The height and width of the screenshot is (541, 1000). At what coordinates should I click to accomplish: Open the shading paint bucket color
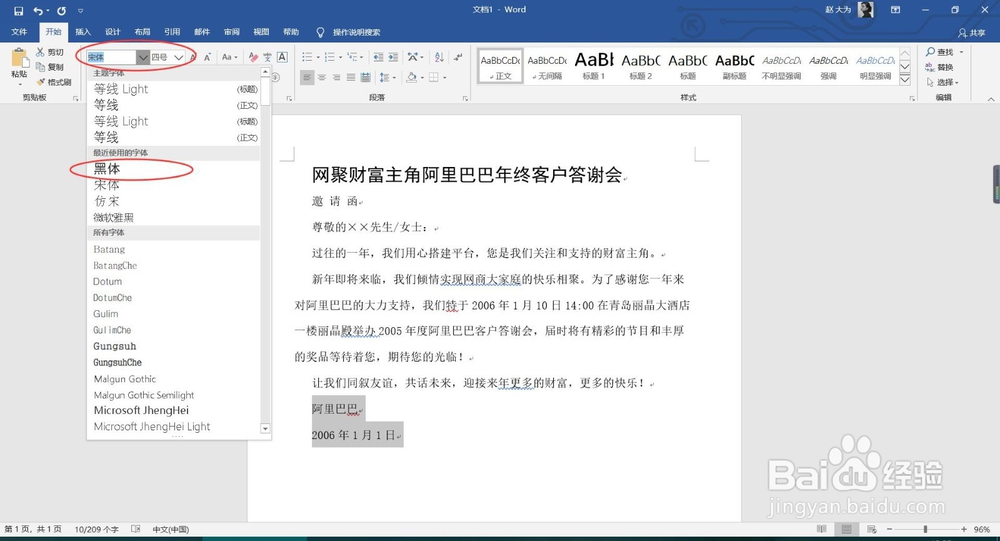pyautogui.click(x=414, y=78)
